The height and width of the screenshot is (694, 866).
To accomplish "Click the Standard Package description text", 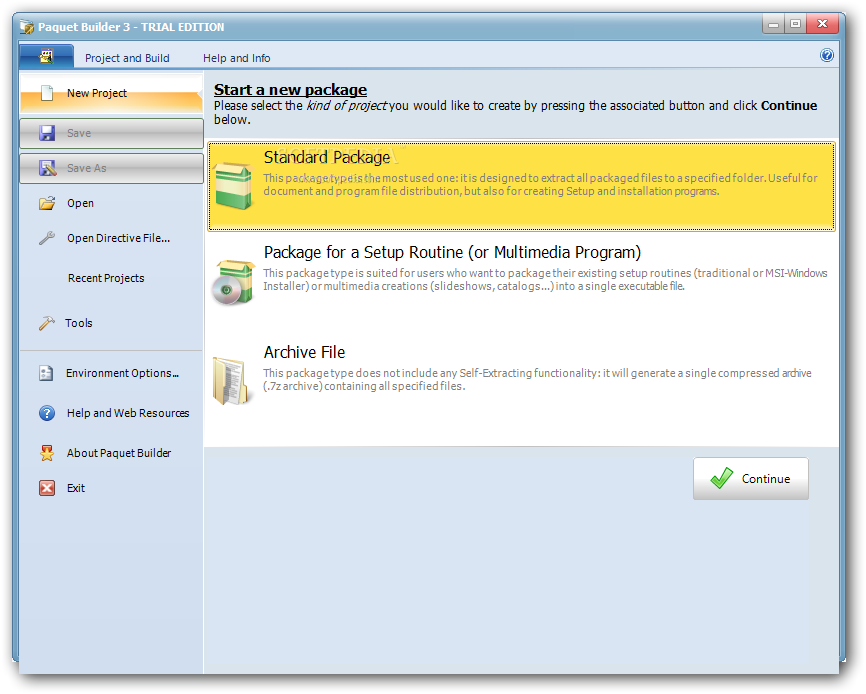I will [x=540, y=184].
